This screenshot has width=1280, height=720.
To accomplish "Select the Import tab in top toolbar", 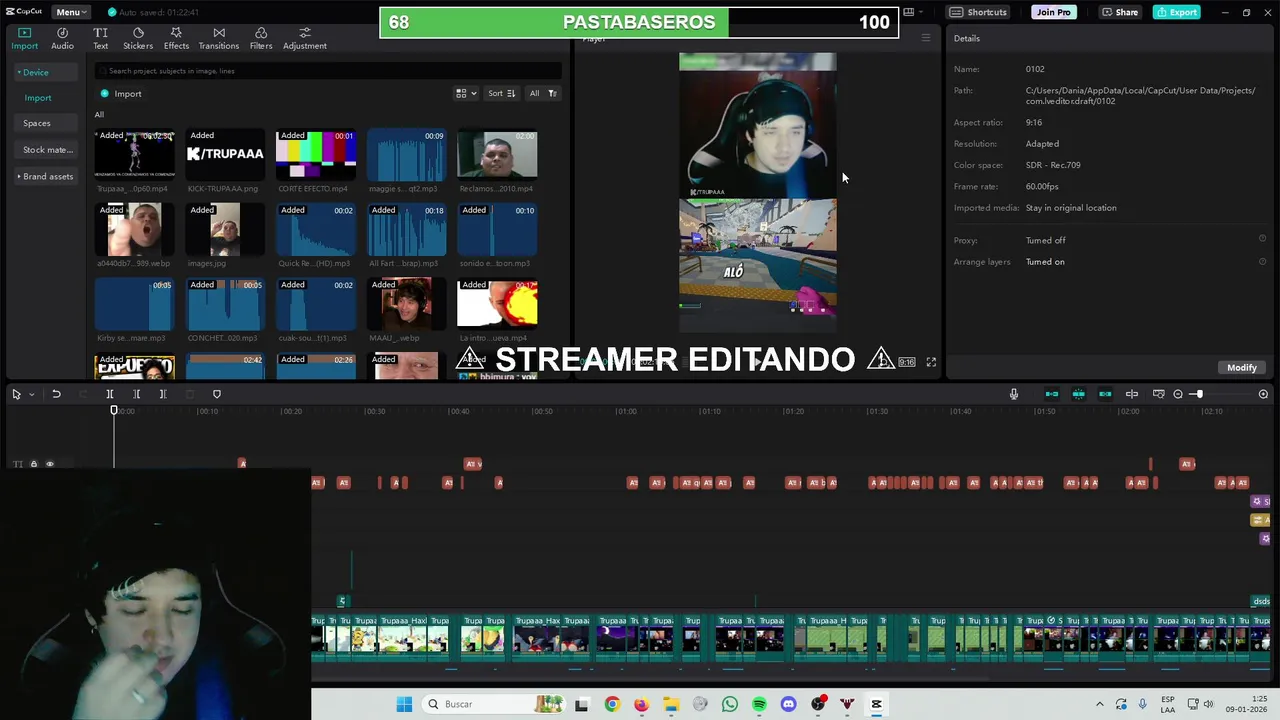I will coord(25,38).
